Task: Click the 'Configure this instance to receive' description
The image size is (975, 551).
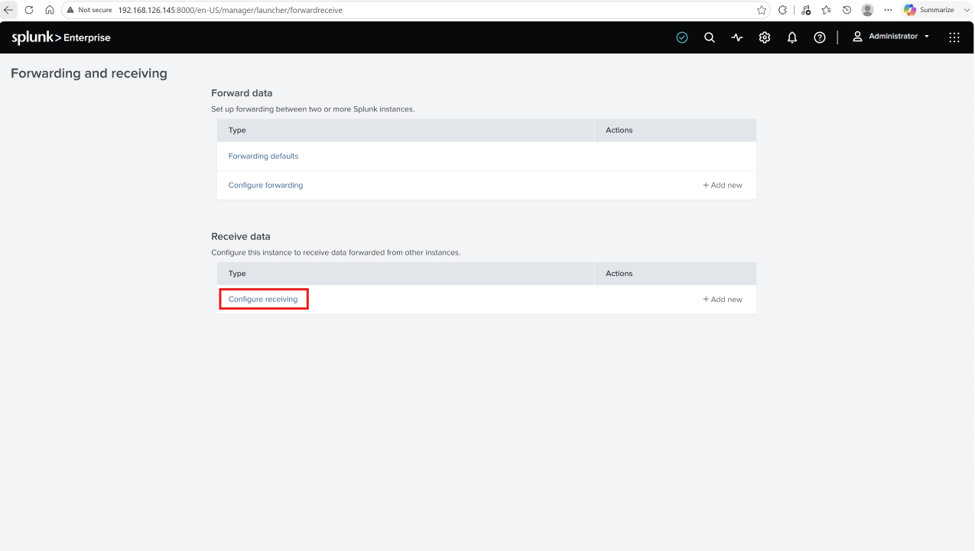Action: (x=336, y=252)
